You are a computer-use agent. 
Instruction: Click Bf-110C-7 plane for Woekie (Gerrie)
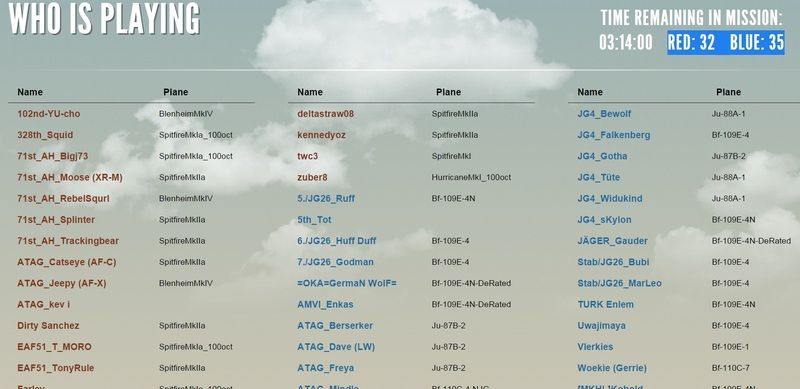click(731, 368)
